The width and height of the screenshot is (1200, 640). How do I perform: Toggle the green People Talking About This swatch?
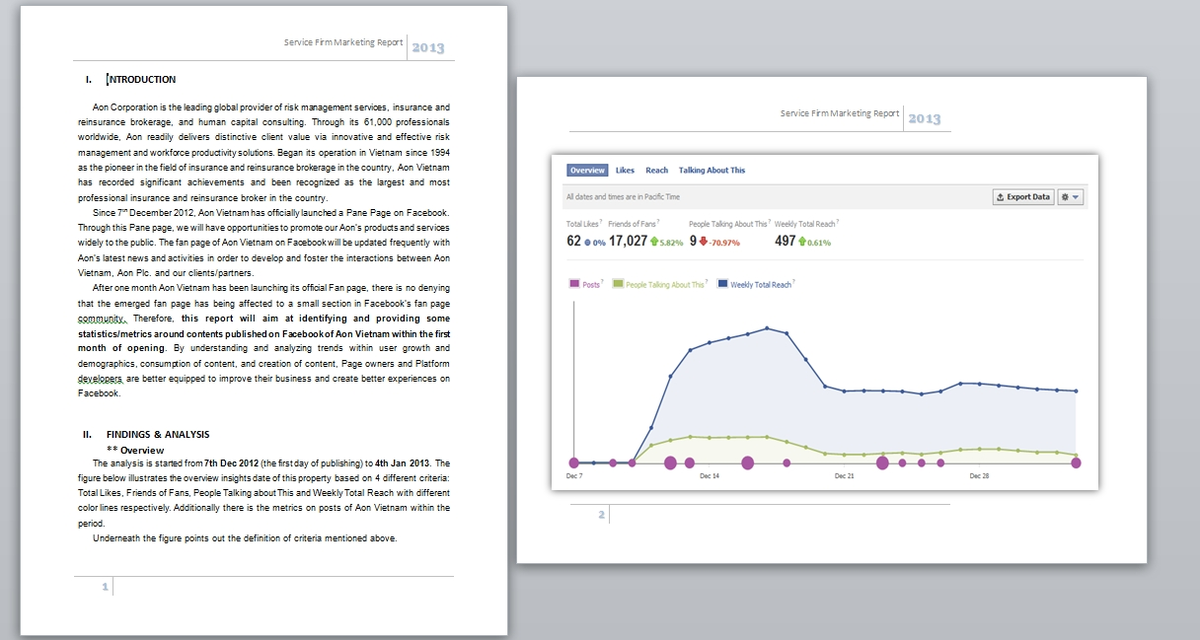point(618,284)
